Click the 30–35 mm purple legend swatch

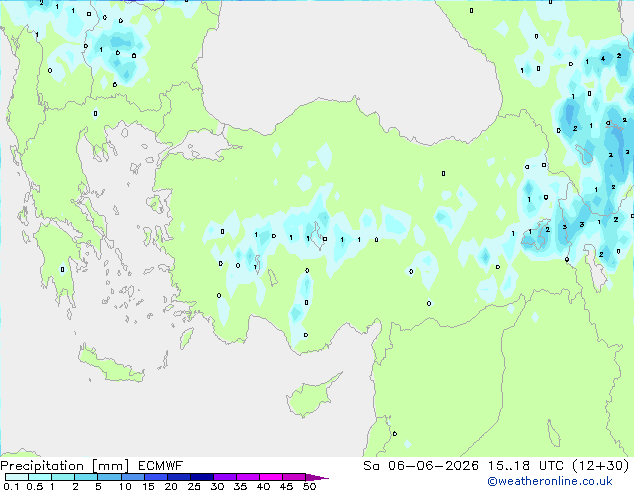coord(225,477)
